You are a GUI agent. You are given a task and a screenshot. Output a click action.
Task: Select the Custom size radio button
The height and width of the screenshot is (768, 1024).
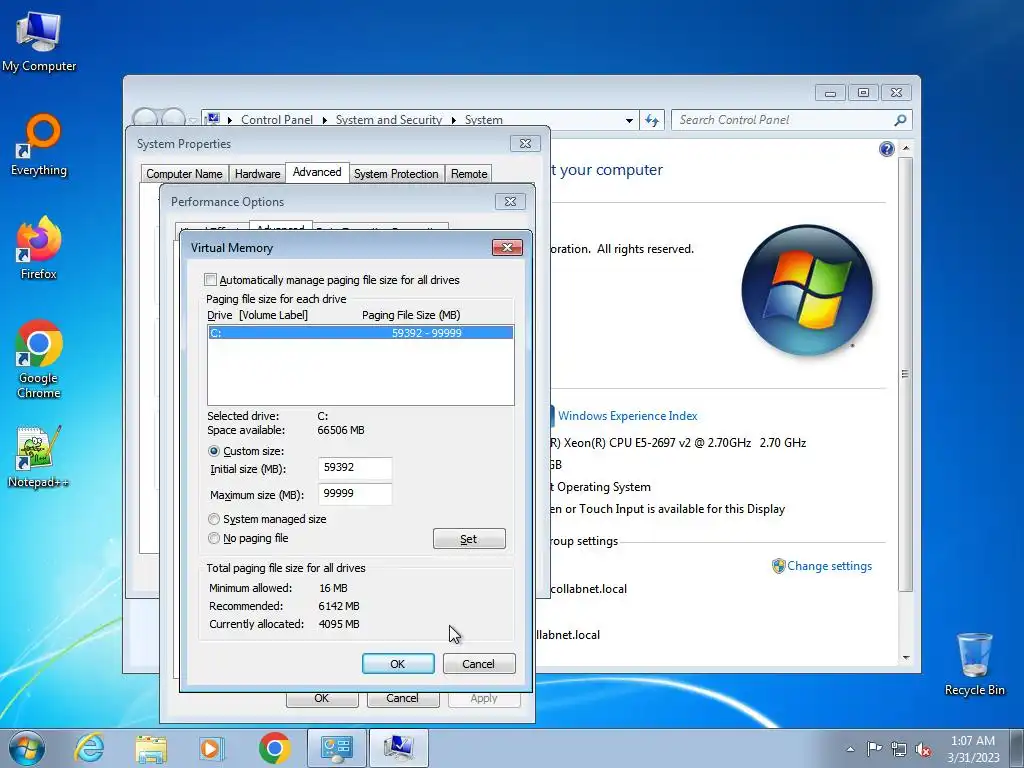point(214,451)
